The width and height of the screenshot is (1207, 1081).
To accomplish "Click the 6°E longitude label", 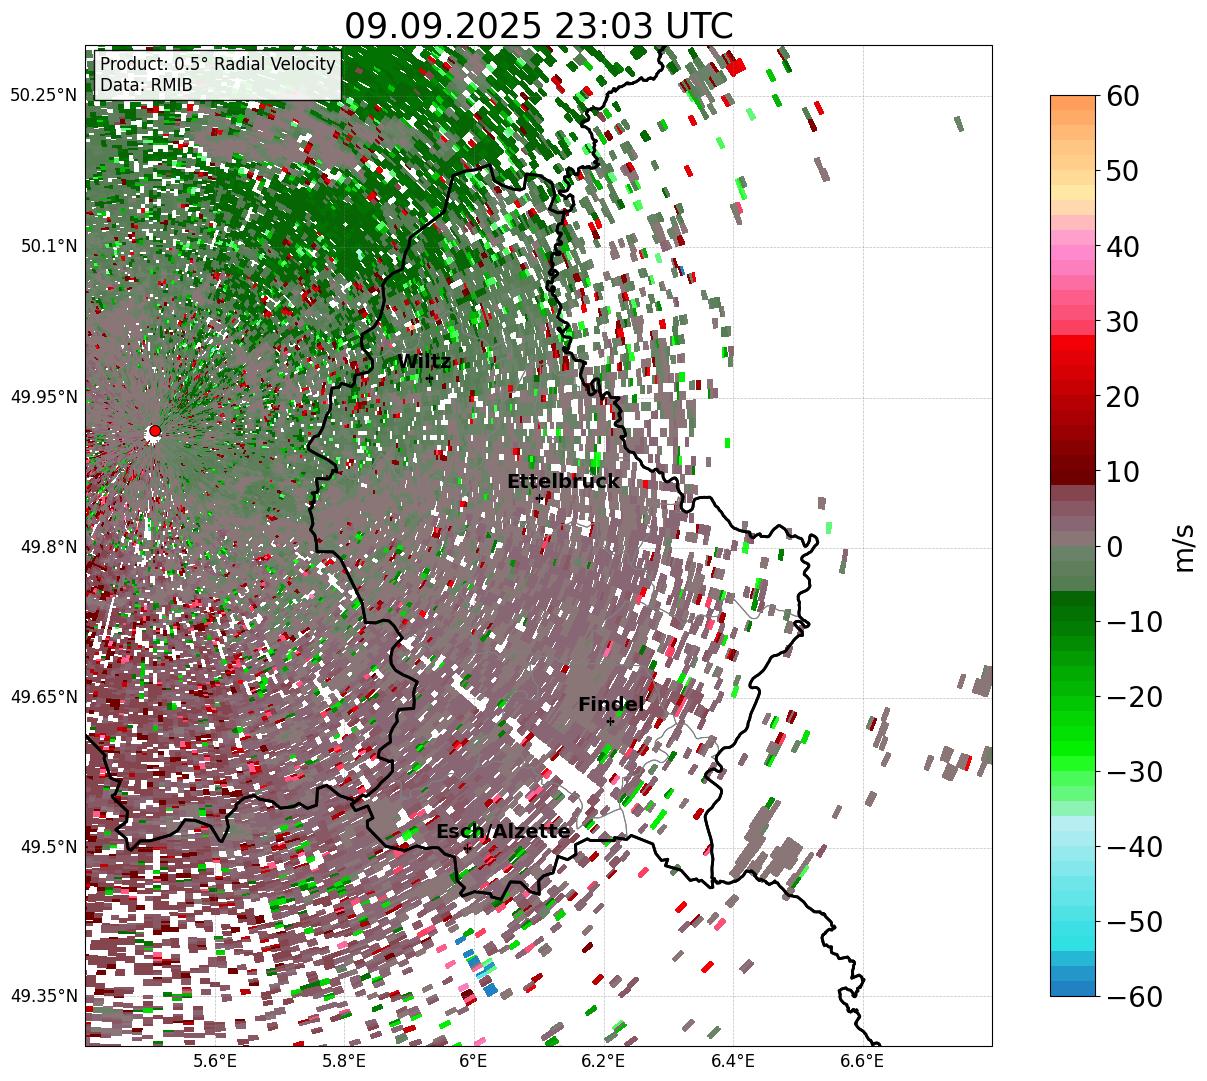I will [x=473, y=1061].
